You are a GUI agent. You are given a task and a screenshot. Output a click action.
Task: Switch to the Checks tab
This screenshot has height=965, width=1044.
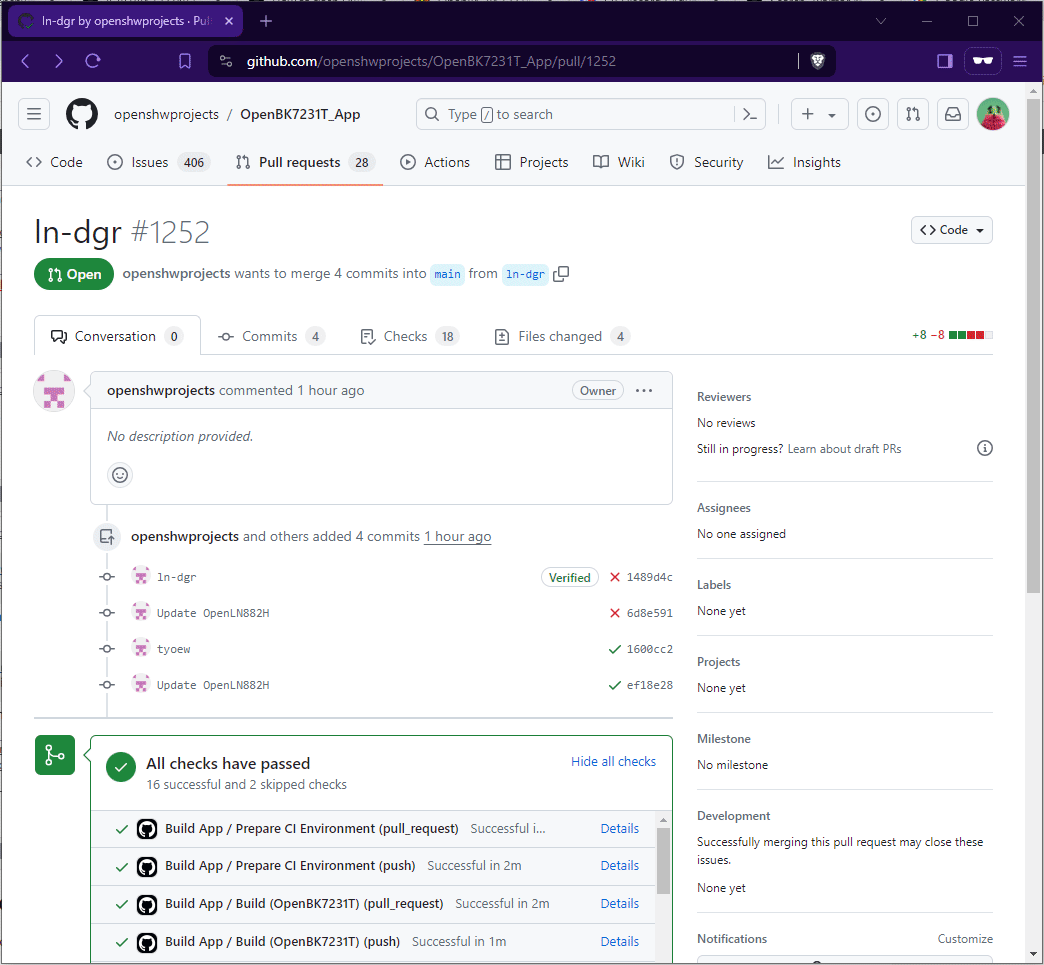coord(409,337)
